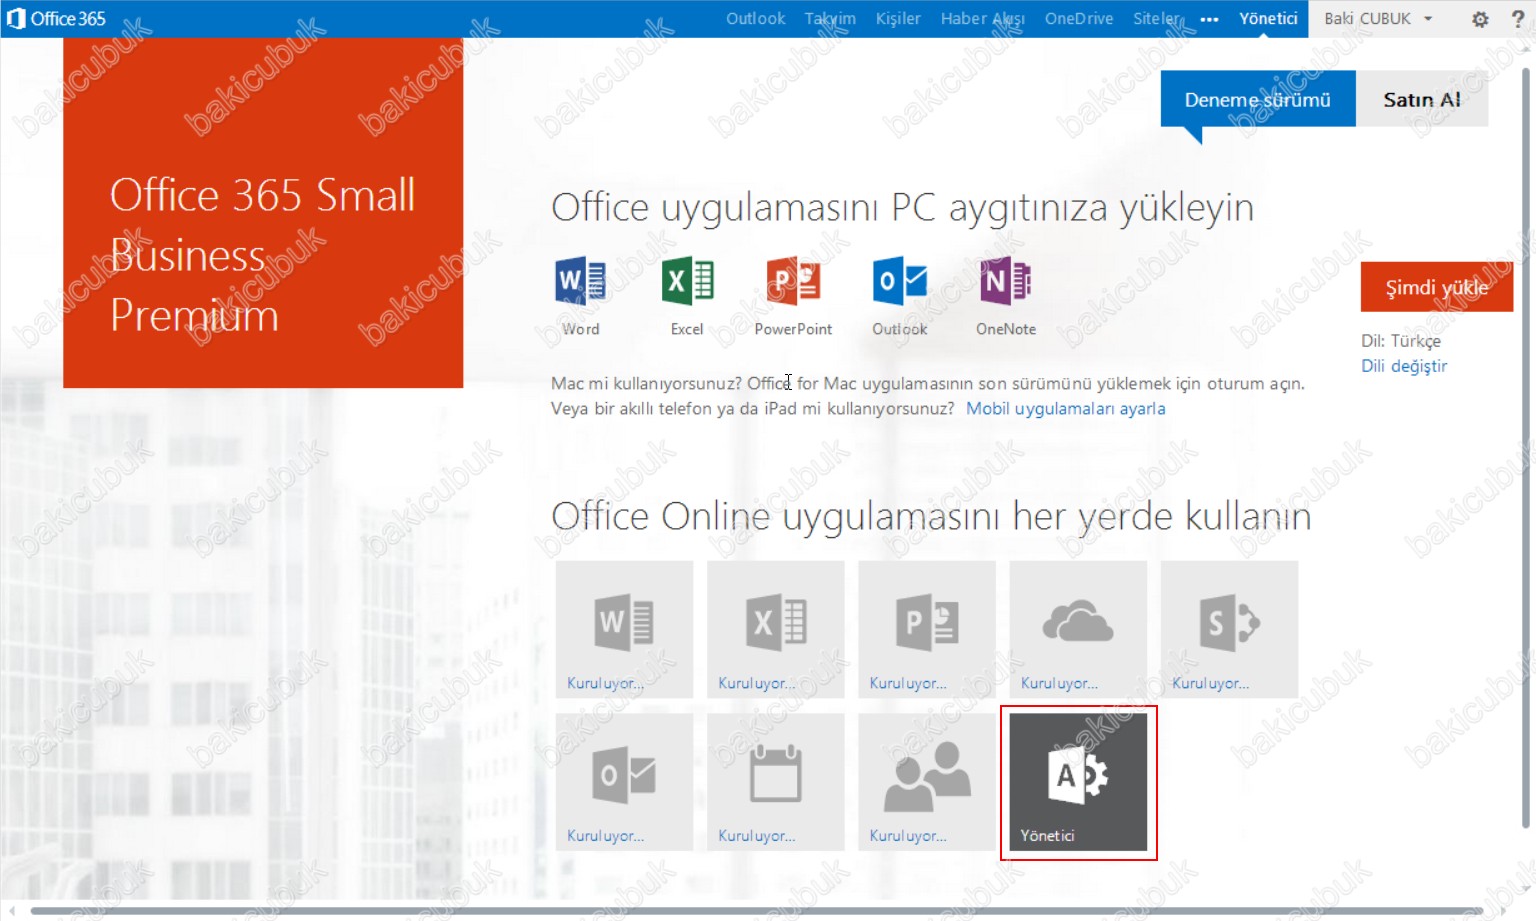Open the Excel desktop app icon

[x=687, y=281]
